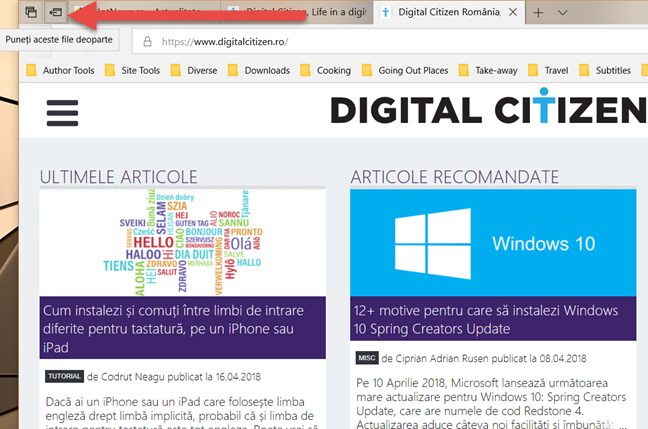Open Diverse favorites folder

point(194,70)
